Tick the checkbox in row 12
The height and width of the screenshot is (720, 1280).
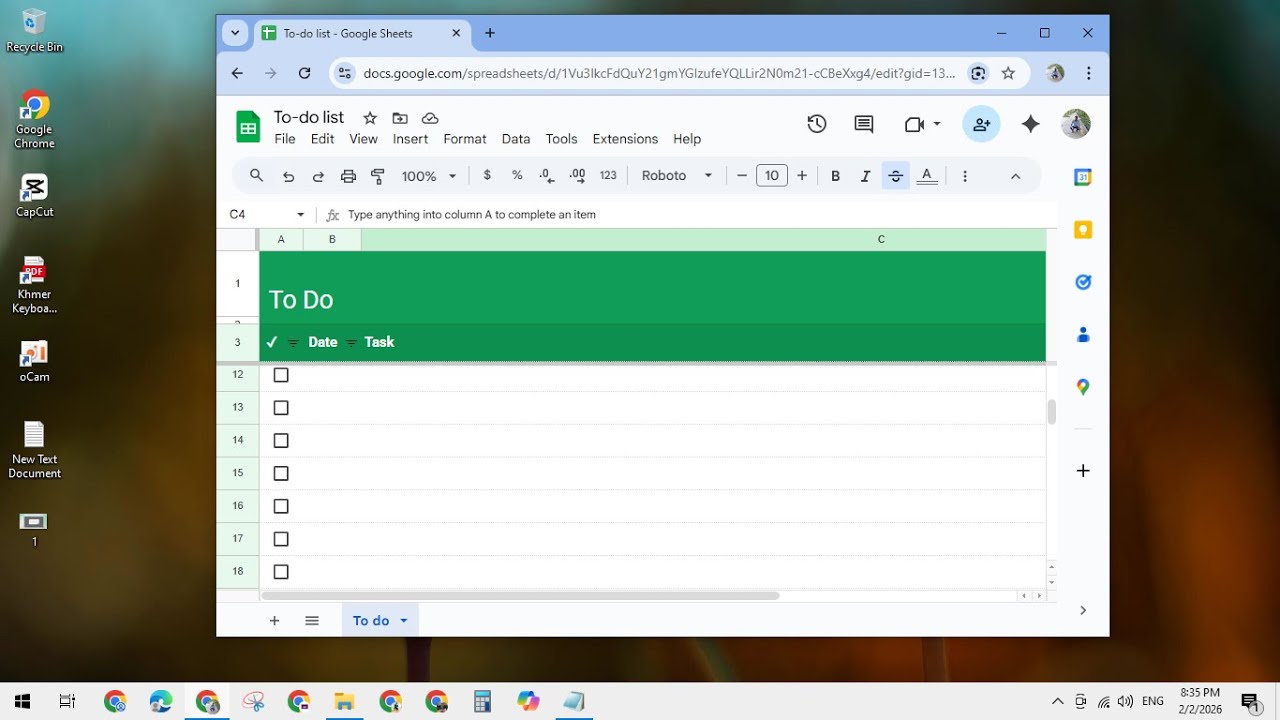(281, 375)
